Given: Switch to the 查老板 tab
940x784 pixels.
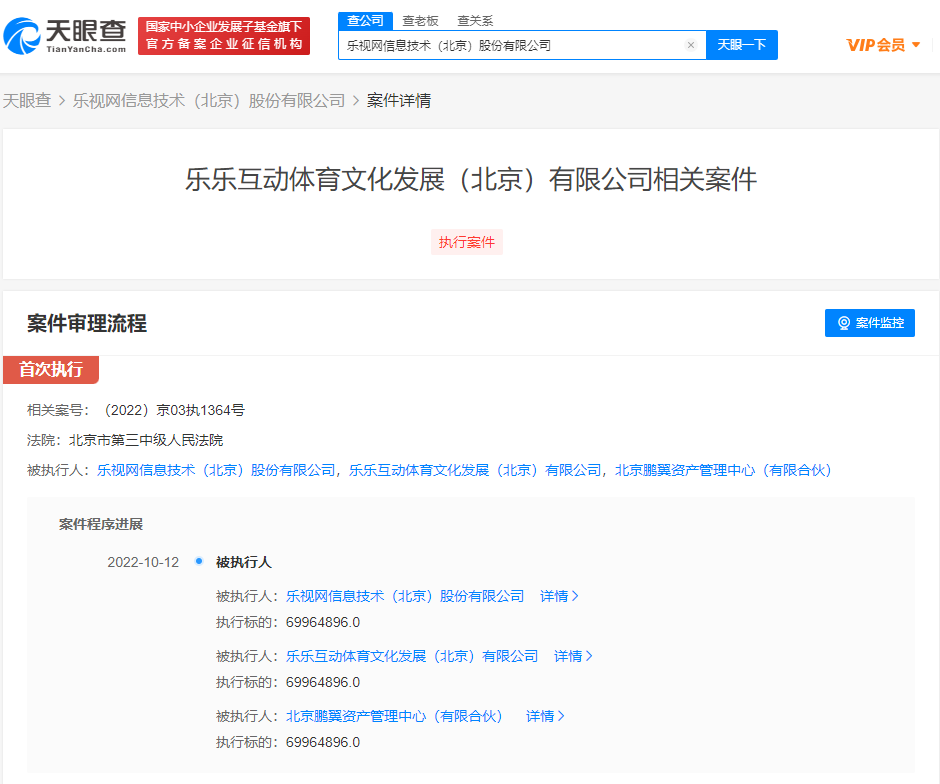Looking at the screenshot, I should click(x=420, y=21).
